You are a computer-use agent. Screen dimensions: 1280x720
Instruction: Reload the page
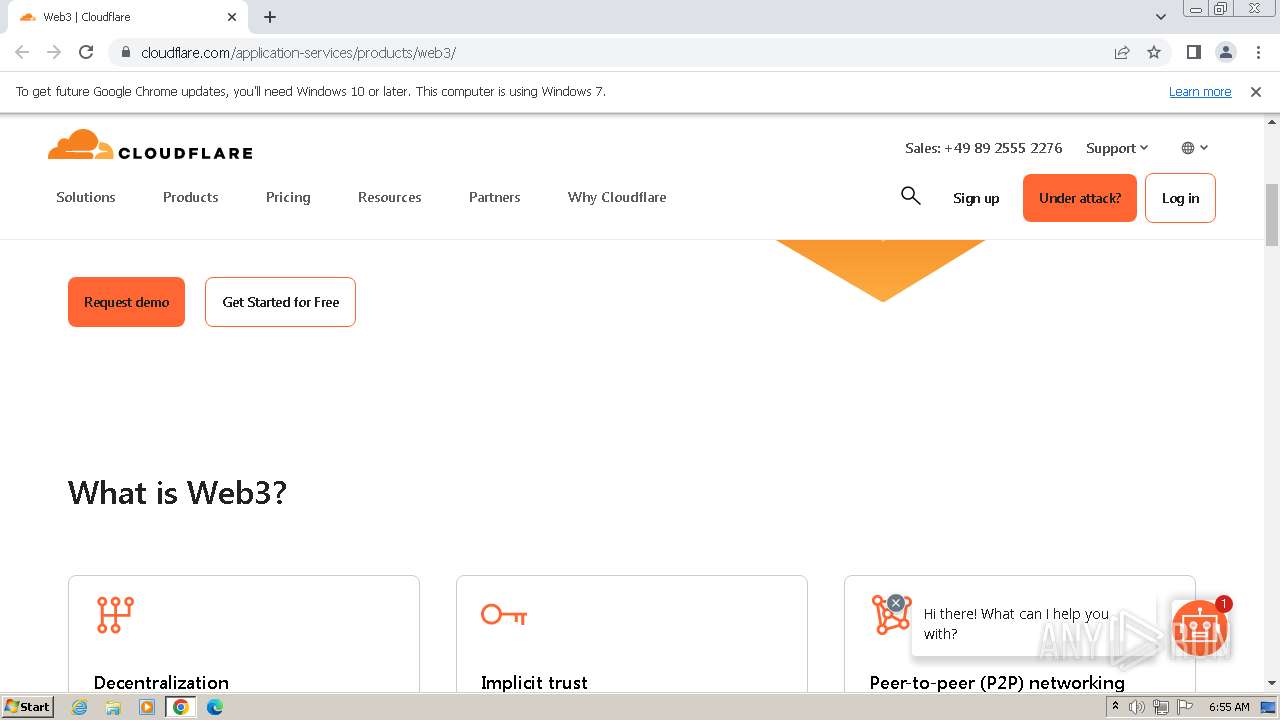[x=86, y=52]
